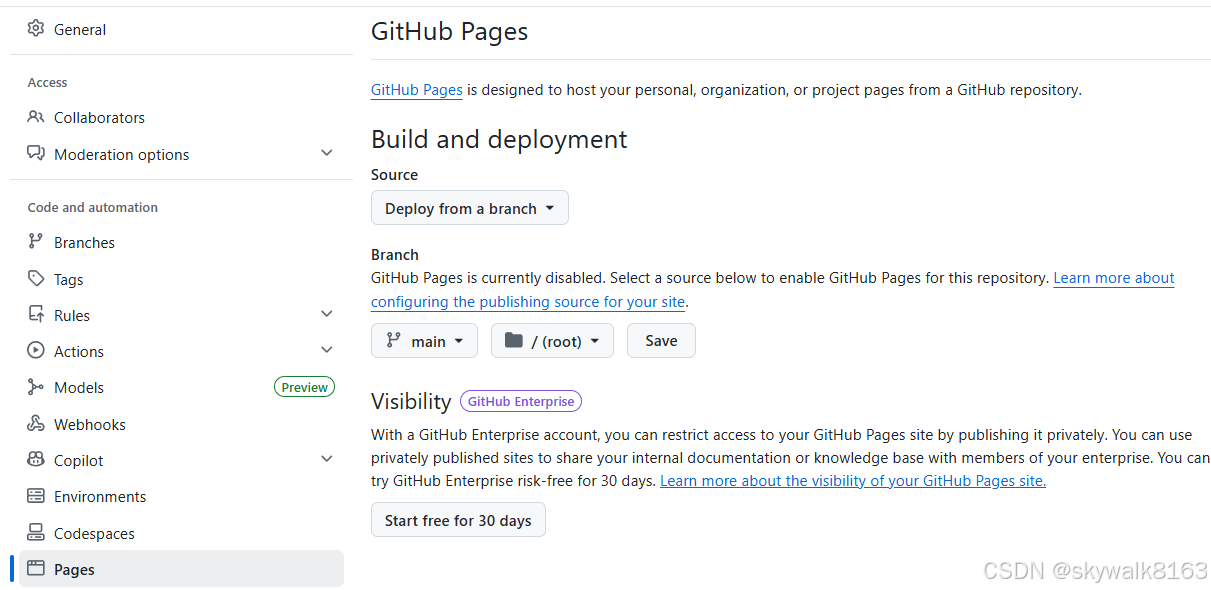Click the Preview badge next to Models
Image resolution: width=1211 pixels, height=590 pixels.
(305, 387)
